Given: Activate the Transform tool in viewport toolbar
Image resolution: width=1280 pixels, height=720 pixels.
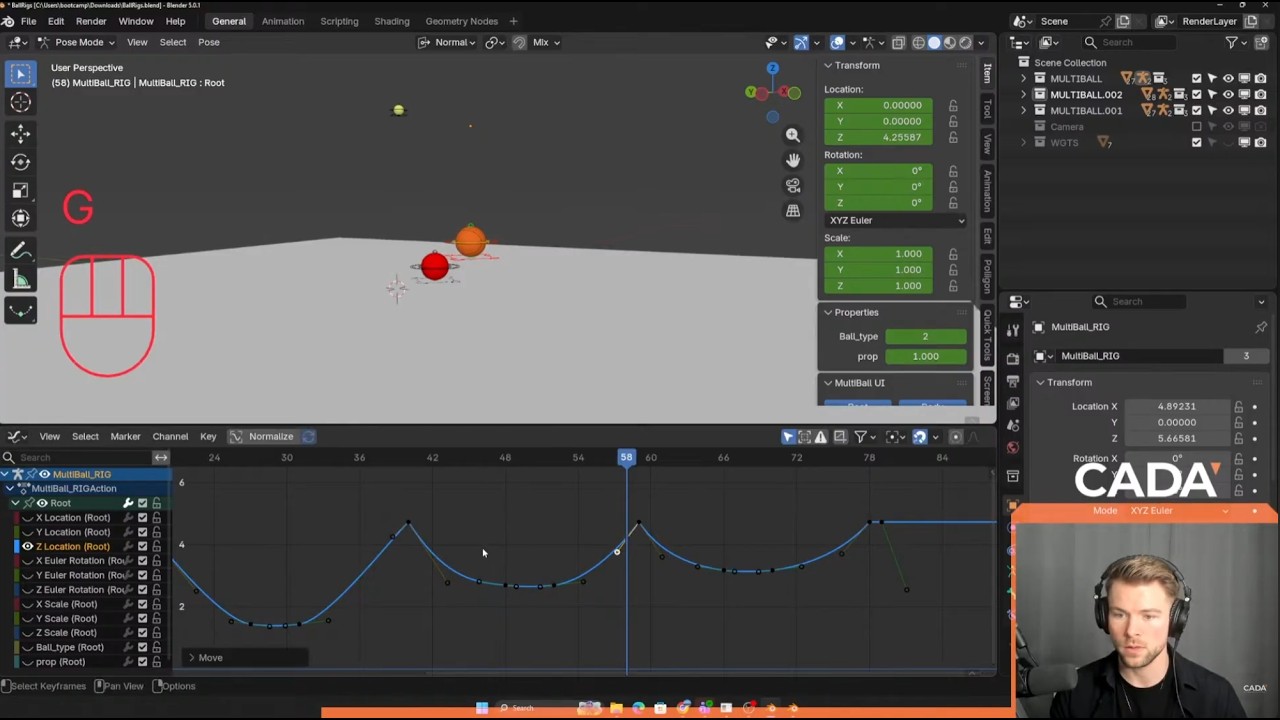Looking at the screenshot, I should tap(21, 218).
